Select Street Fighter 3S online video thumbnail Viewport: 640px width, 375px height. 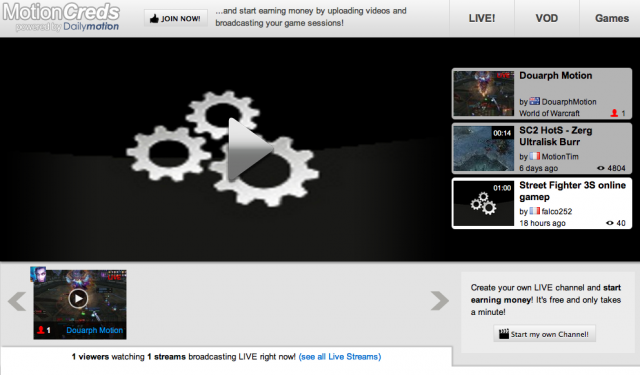click(x=484, y=203)
